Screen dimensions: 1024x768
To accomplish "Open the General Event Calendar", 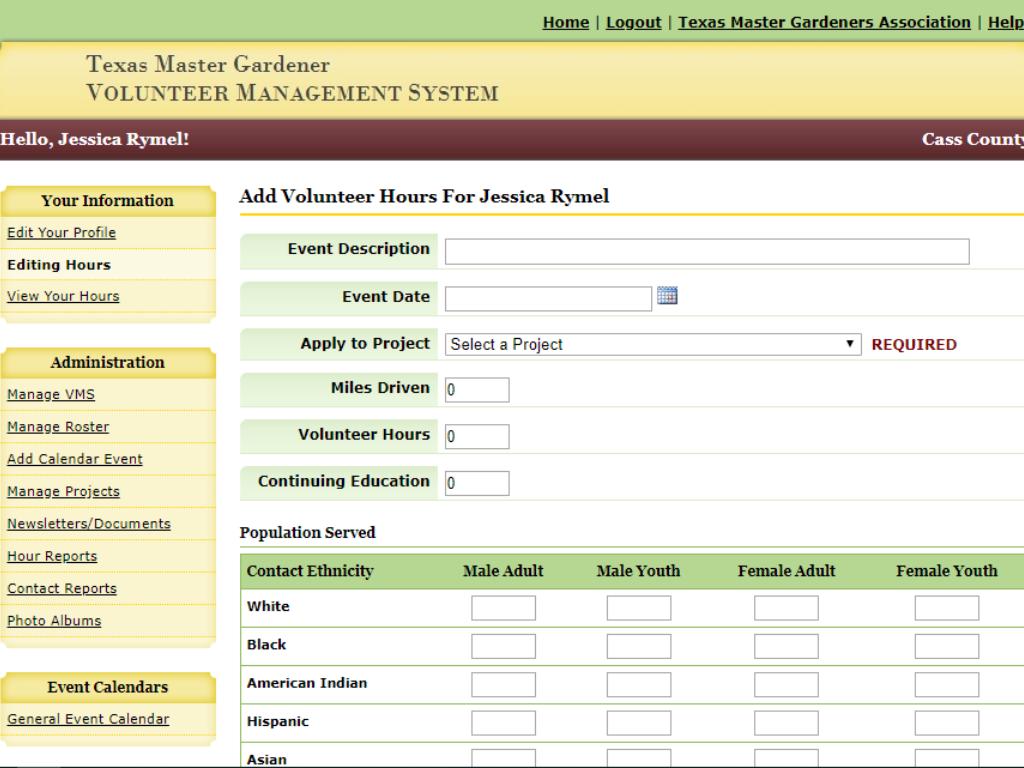I will tap(88, 719).
